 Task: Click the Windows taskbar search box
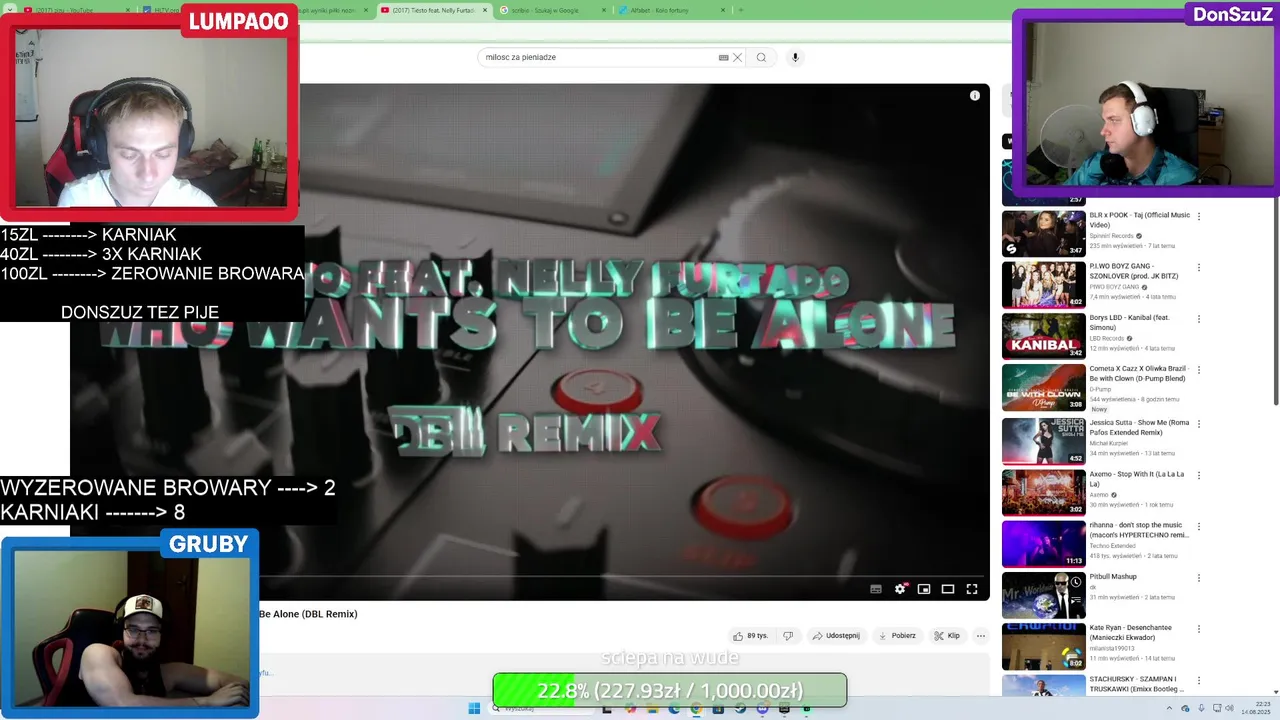tap(540, 708)
